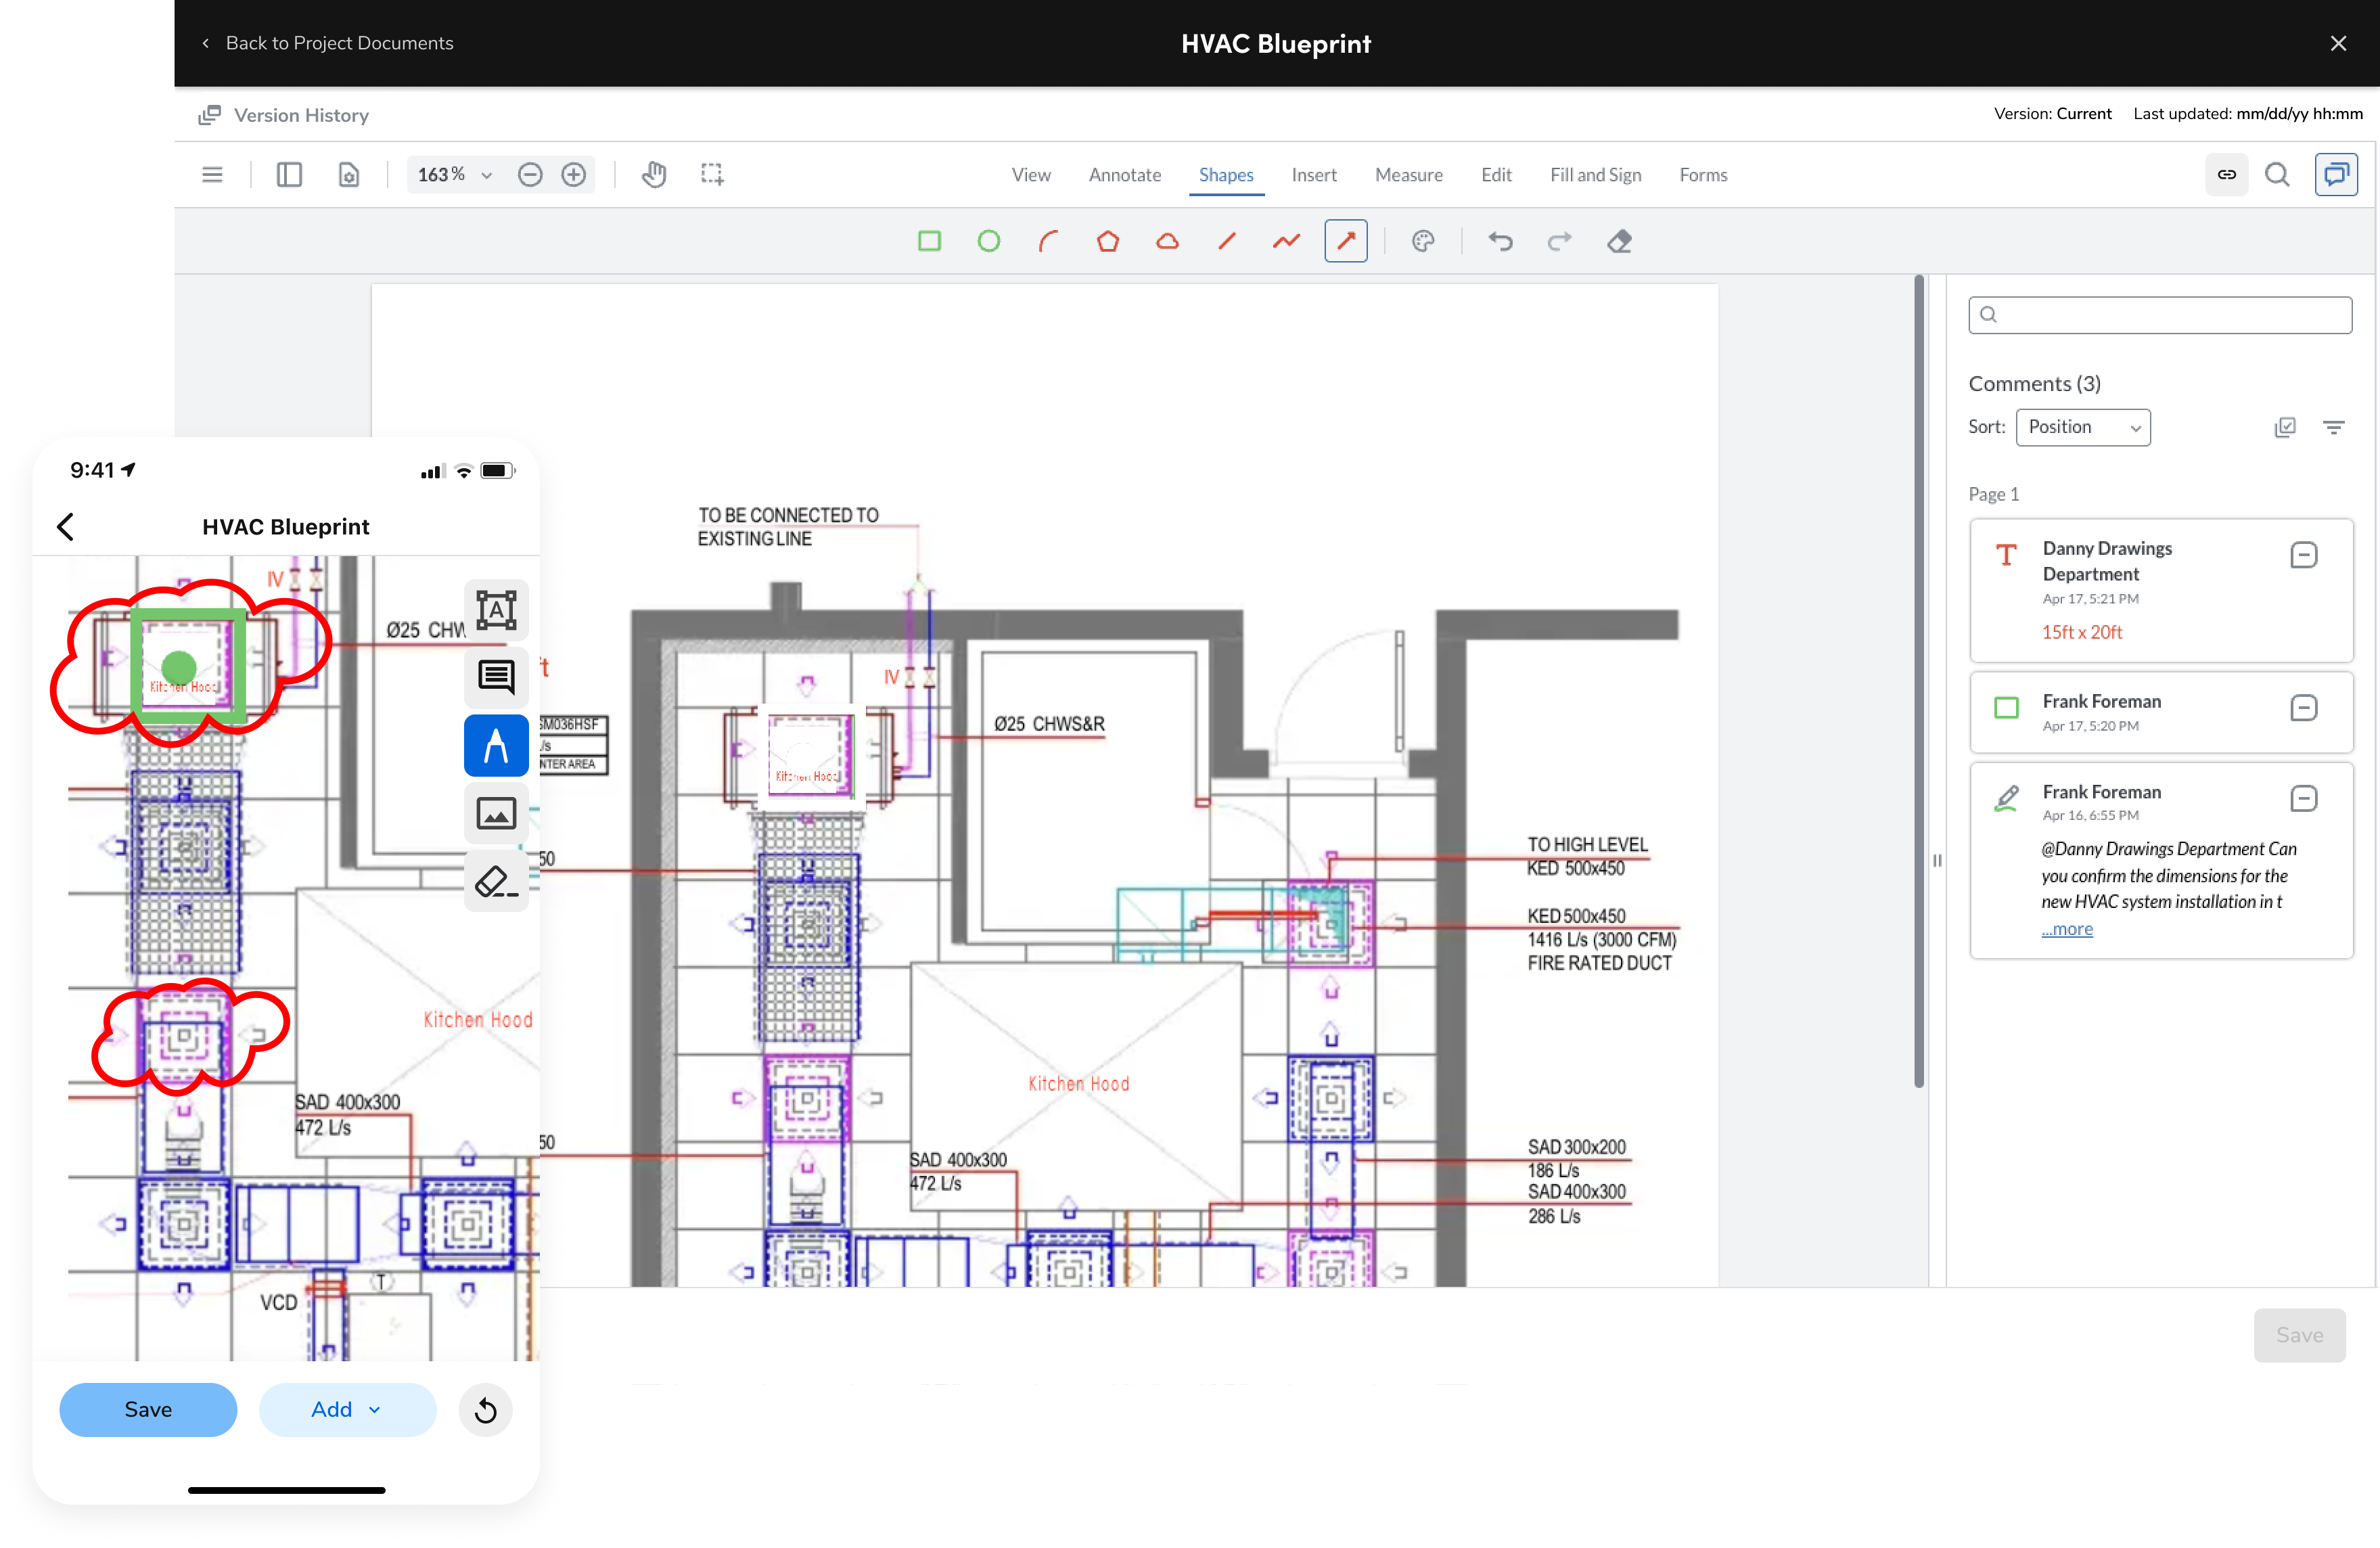2380x1548 pixels.
Task: Select the rectangle shape tool
Action: pyautogui.click(x=929, y=241)
